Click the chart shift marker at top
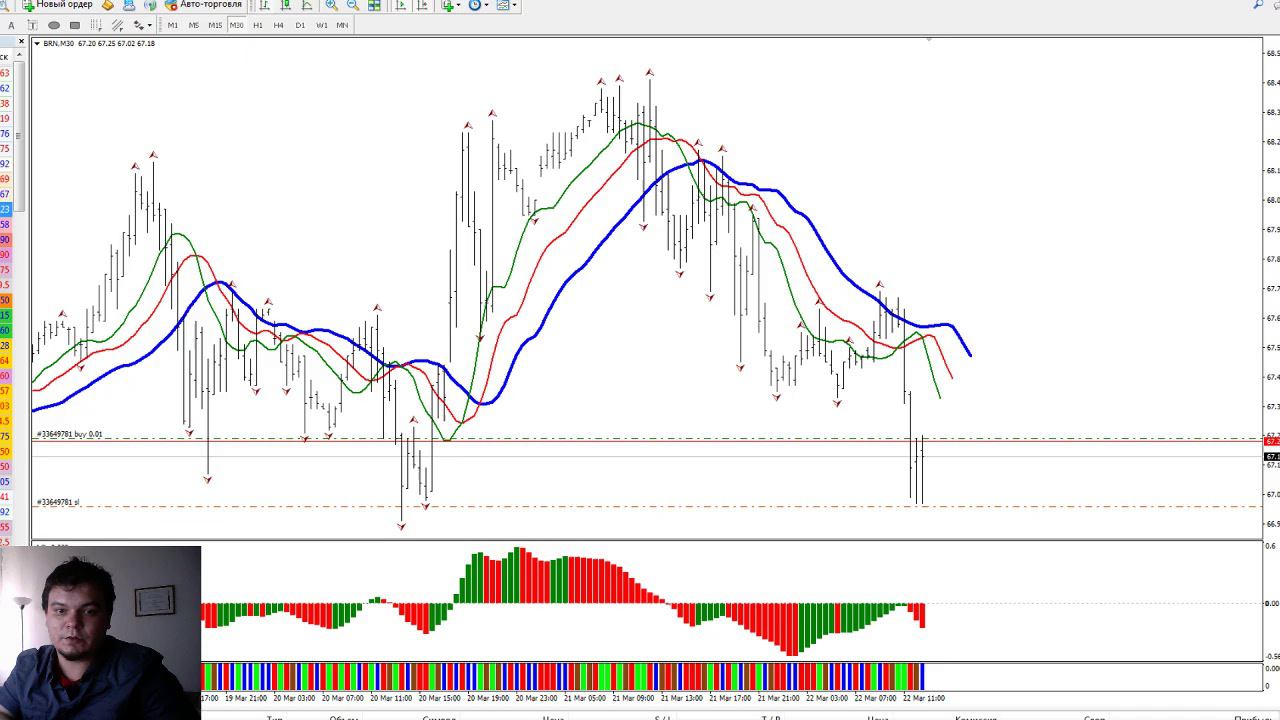1280x720 pixels. point(929,40)
